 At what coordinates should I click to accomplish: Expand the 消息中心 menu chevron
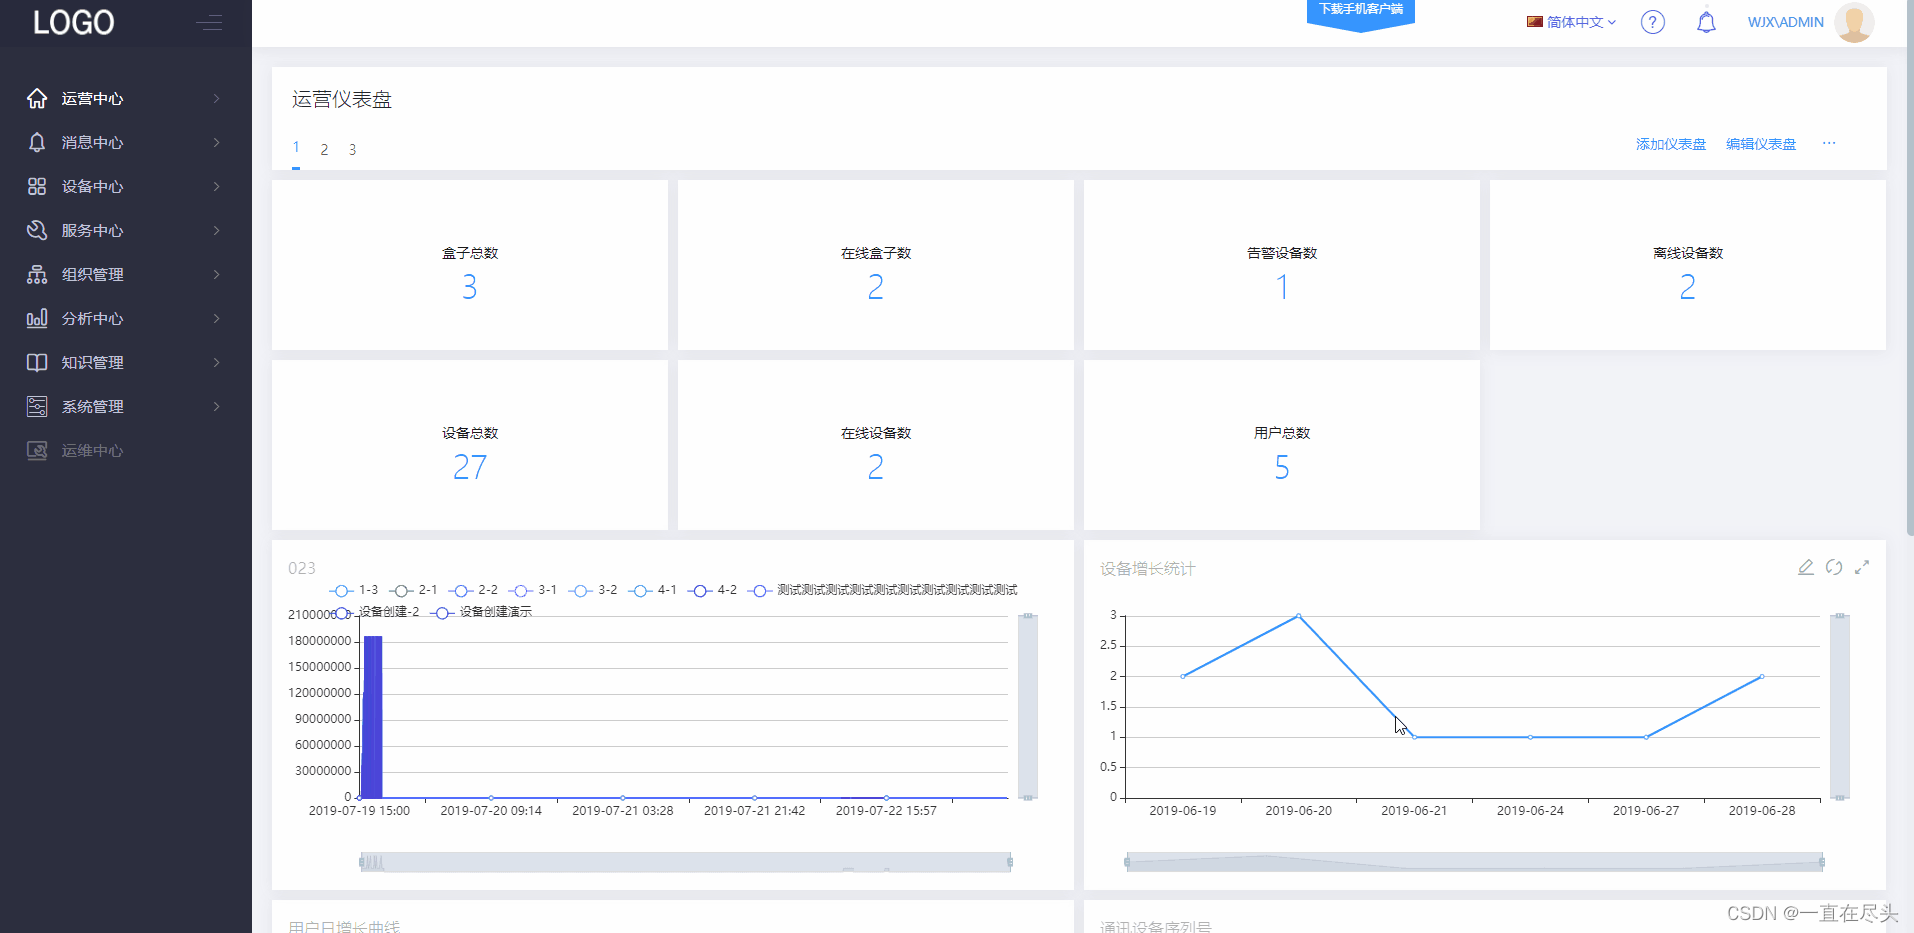pyautogui.click(x=217, y=142)
